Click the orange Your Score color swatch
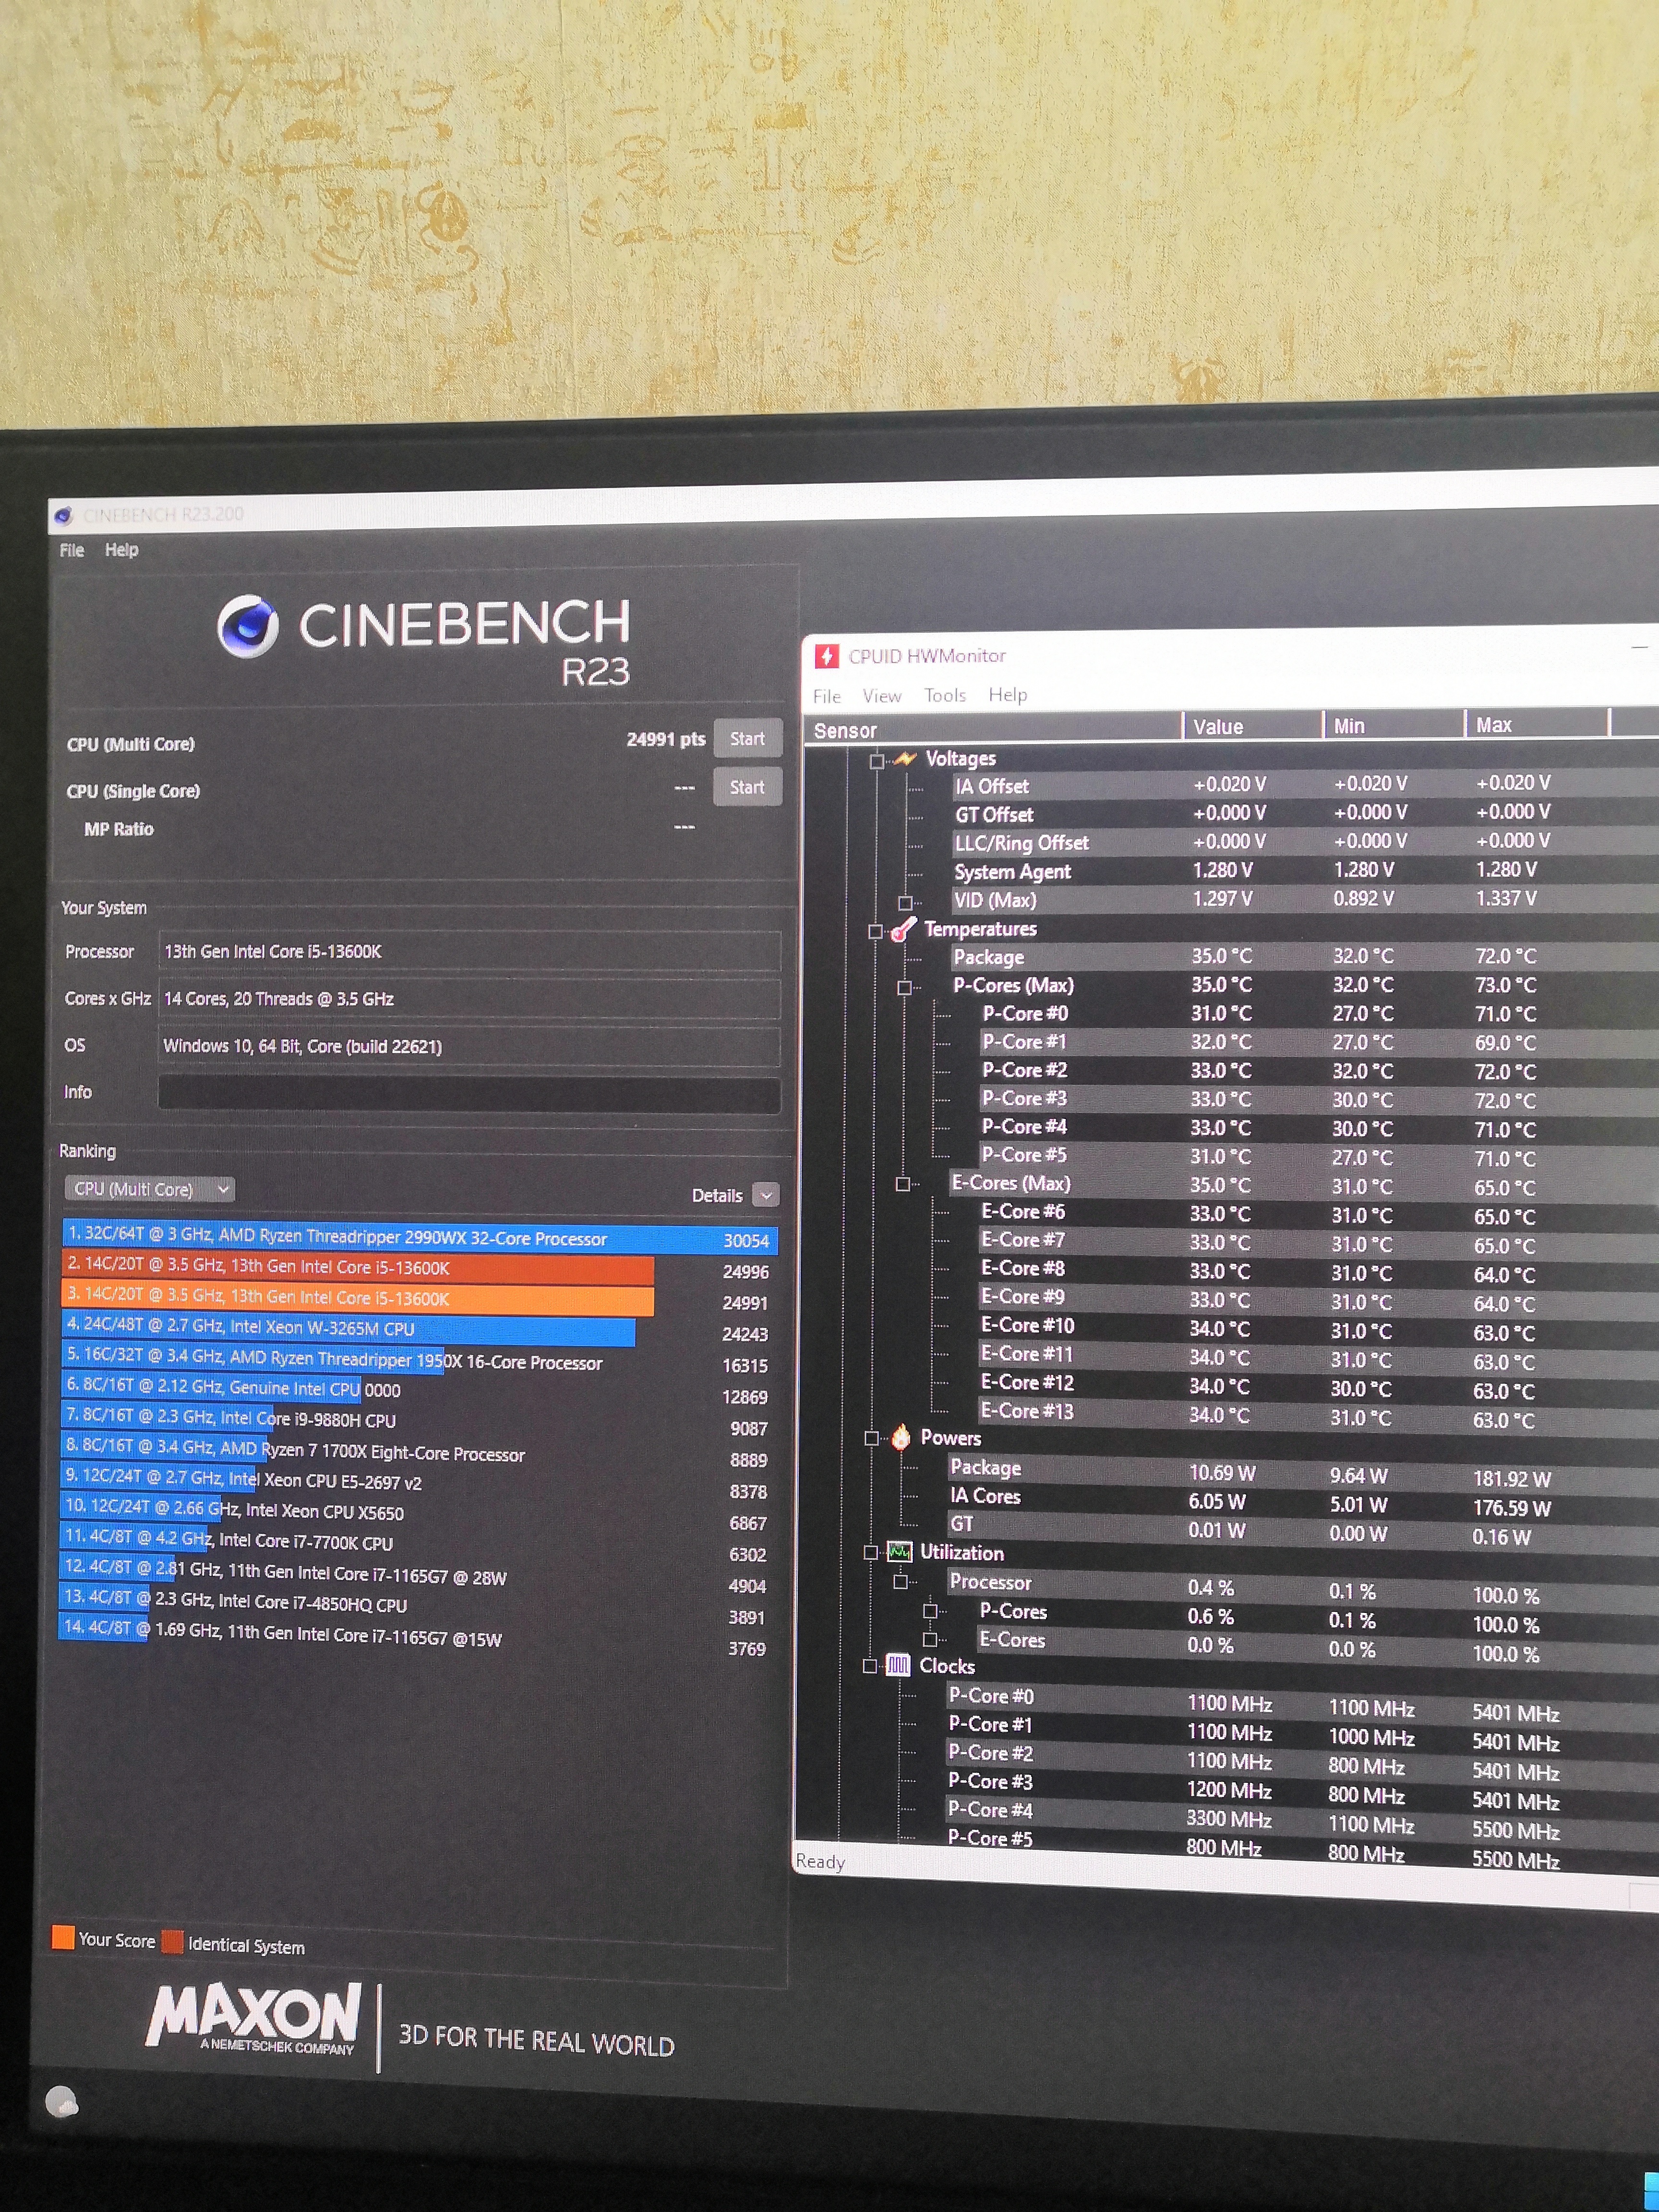The width and height of the screenshot is (1659, 2212). coord(63,1937)
